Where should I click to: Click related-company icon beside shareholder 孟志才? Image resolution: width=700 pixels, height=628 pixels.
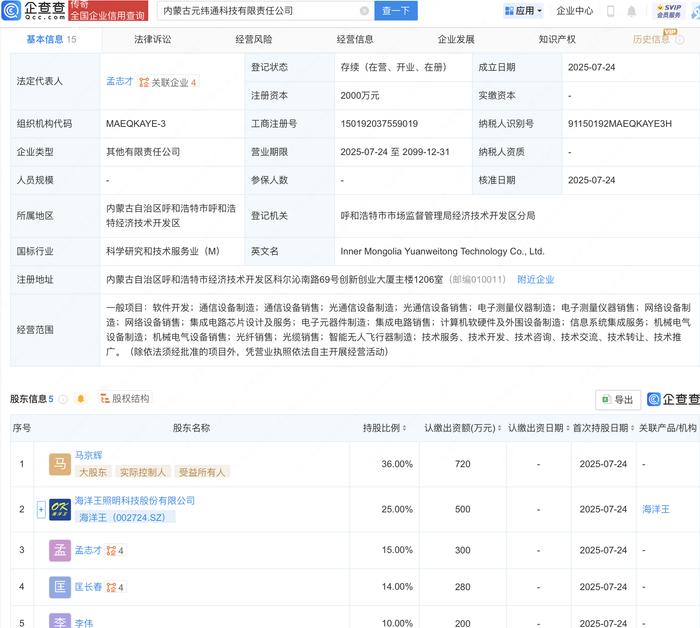tap(115, 551)
